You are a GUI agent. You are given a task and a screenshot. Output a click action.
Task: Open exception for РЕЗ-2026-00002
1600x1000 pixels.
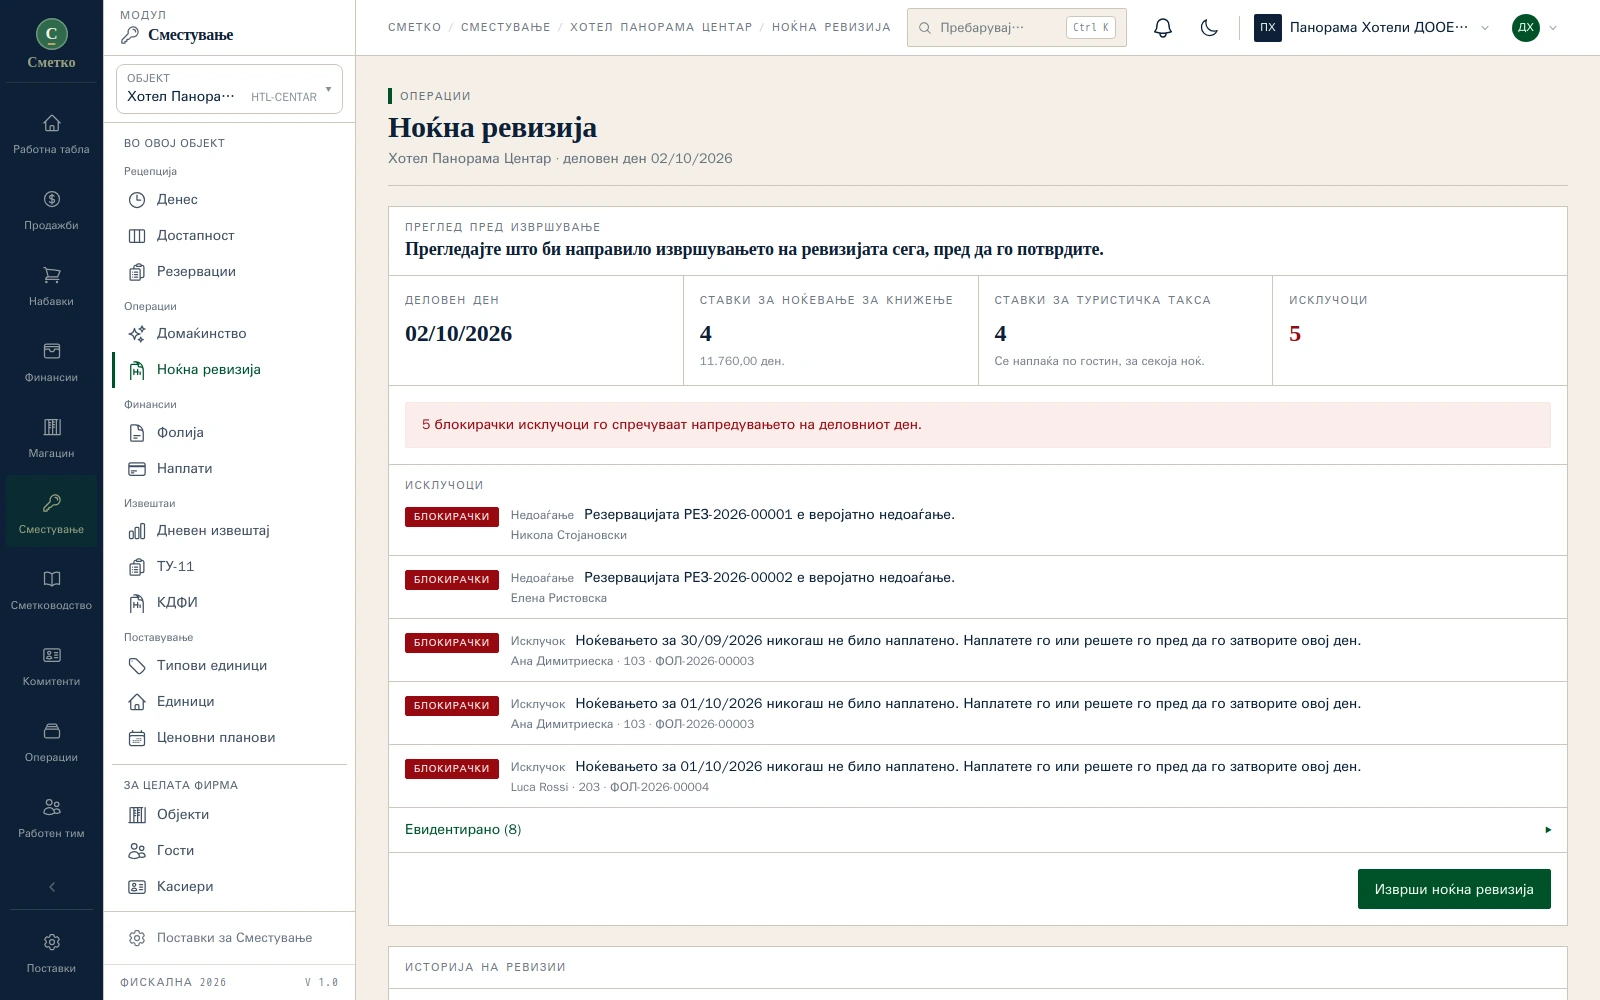click(978, 587)
